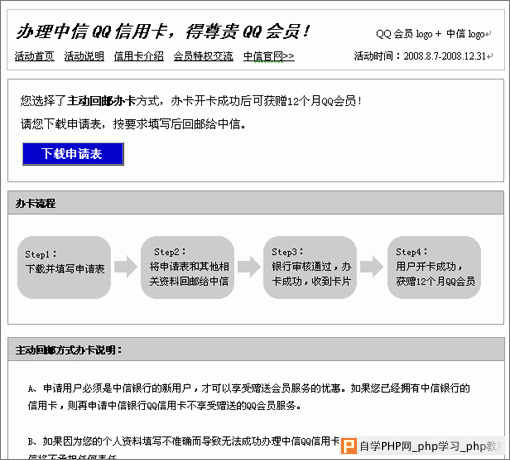Open the 会员特权交流 link
Image resolution: width=510 pixels, height=460 pixels.
(203, 56)
